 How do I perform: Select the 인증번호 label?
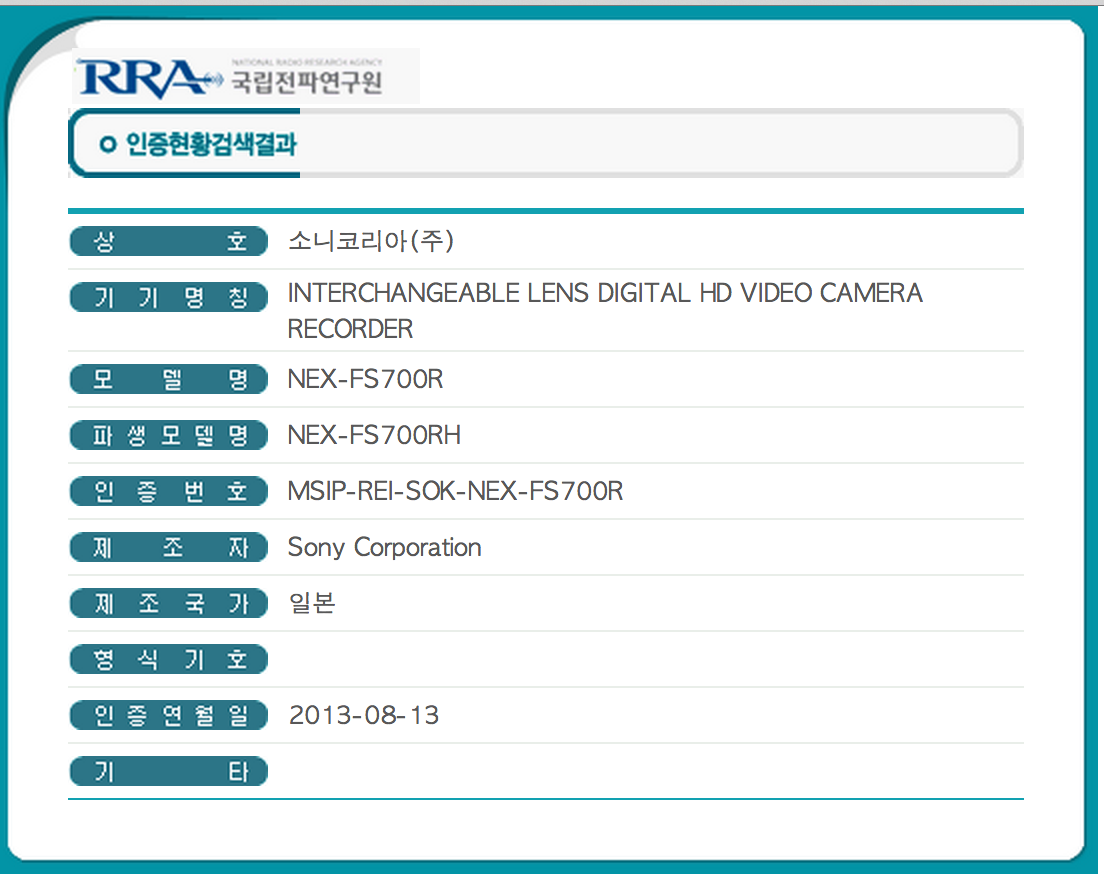pos(169,491)
